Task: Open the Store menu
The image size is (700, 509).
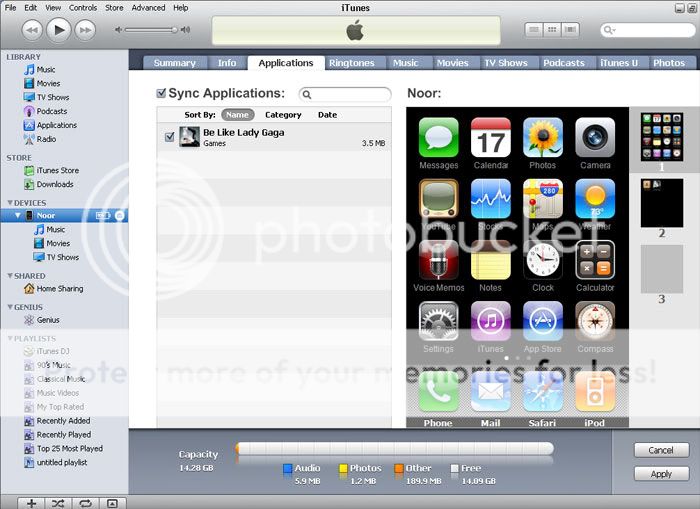Action: (114, 8)
